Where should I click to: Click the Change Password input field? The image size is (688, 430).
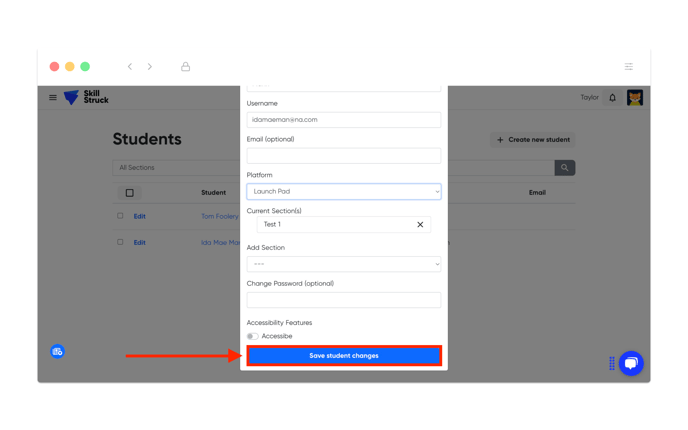click(344, 300)
